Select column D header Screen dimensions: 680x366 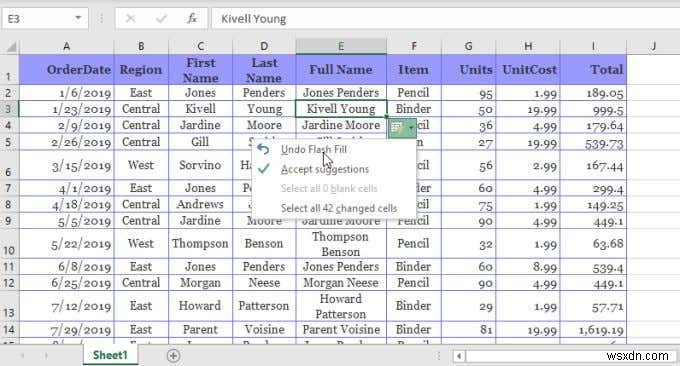click(x=264, y=46)
